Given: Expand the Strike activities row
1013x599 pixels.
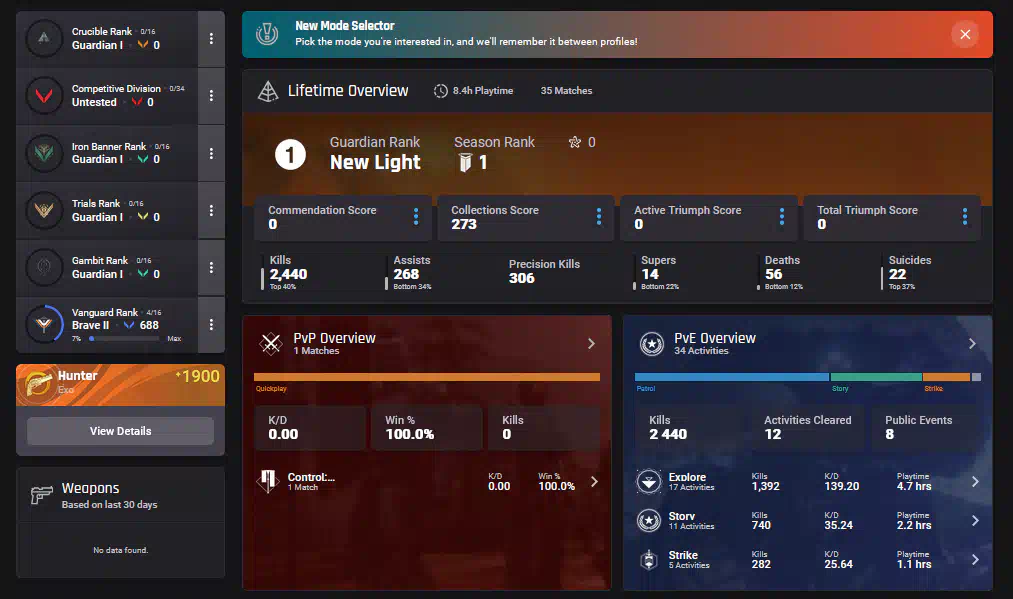Looking at the screenshot, I should point(975,560).
